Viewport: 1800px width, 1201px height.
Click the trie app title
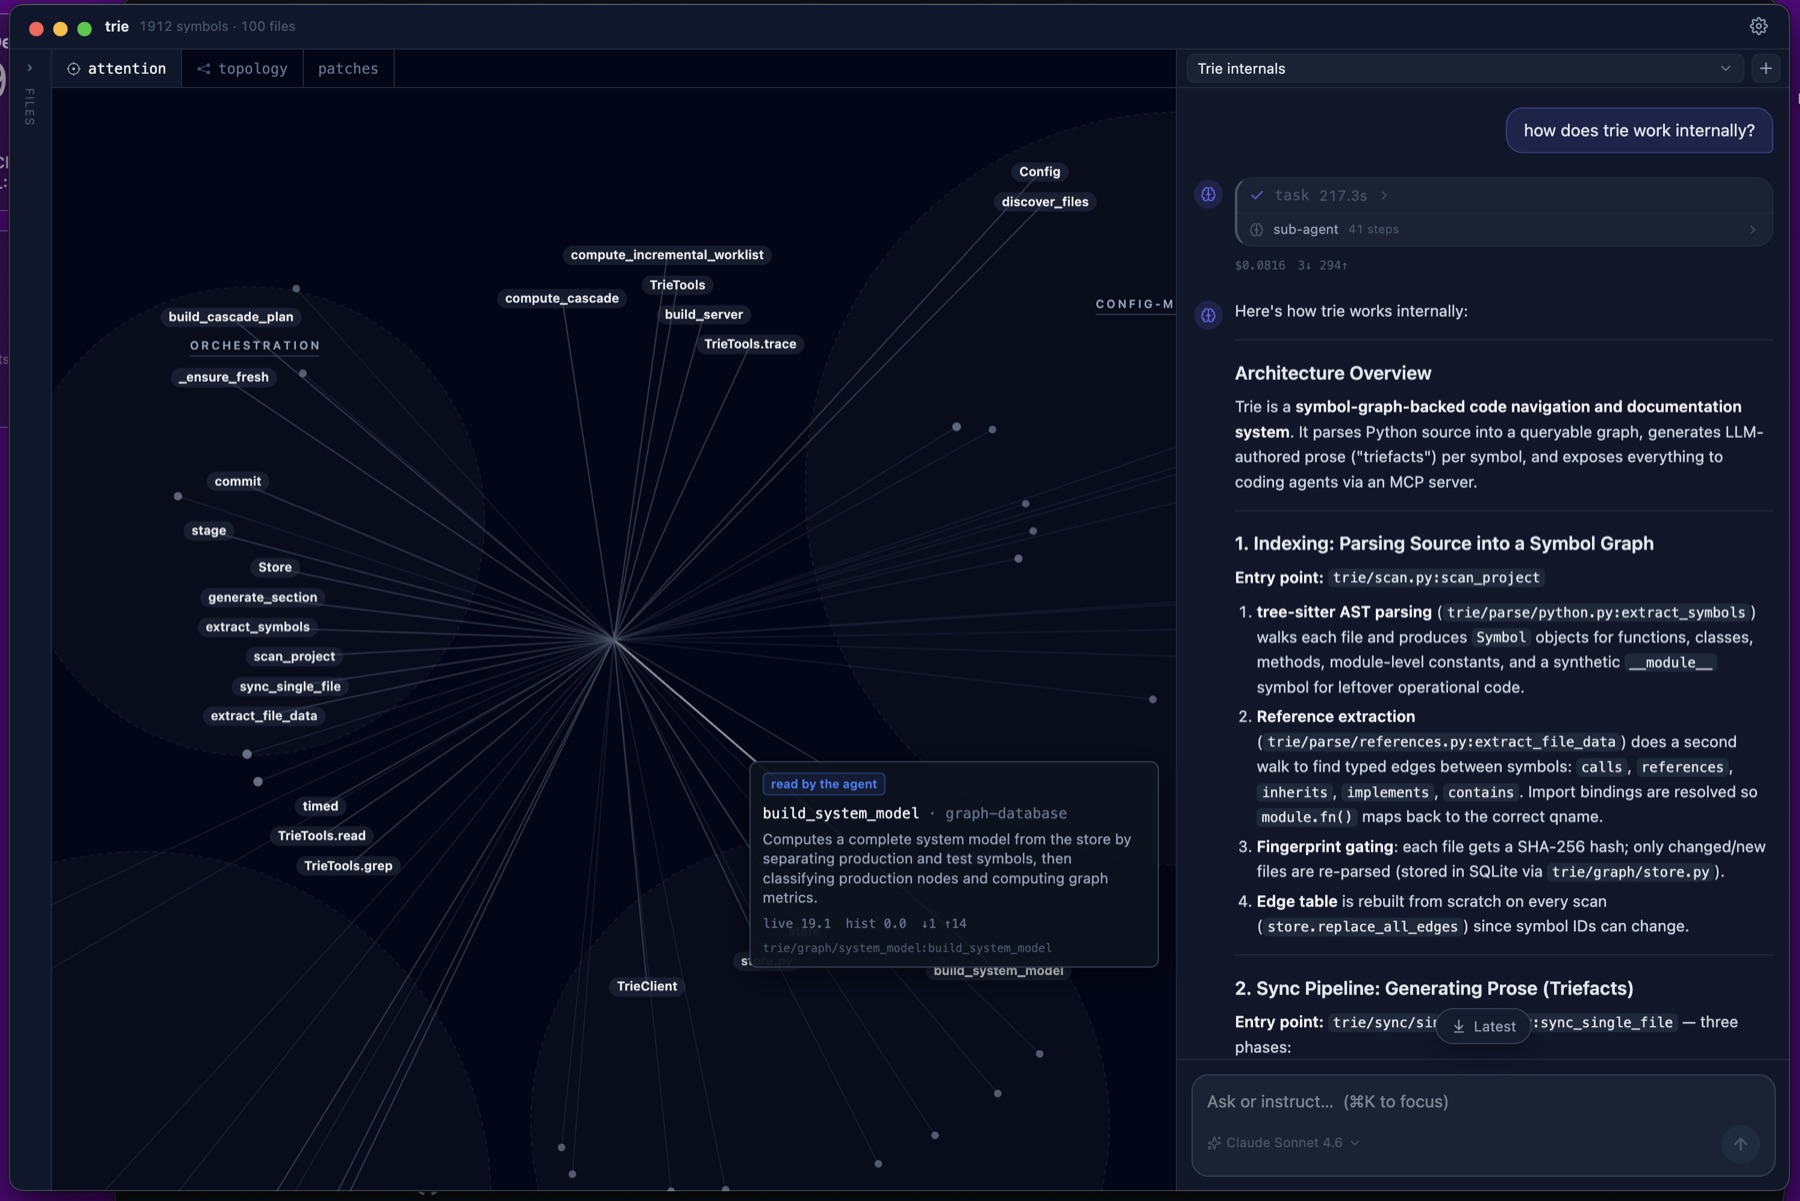click(117, 26)
